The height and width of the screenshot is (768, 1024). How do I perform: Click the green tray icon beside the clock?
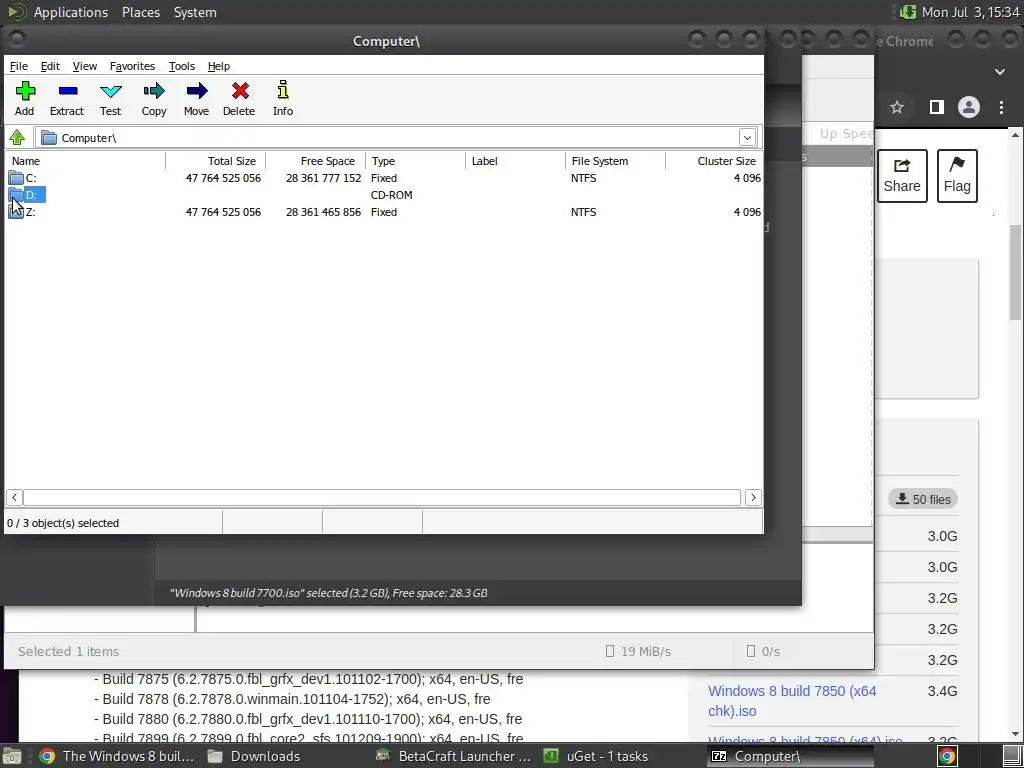(907, 12)
